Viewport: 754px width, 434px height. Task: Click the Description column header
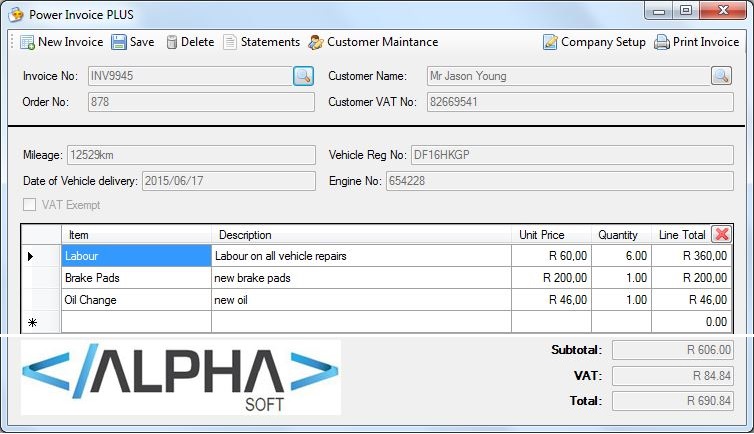[361, 235]
